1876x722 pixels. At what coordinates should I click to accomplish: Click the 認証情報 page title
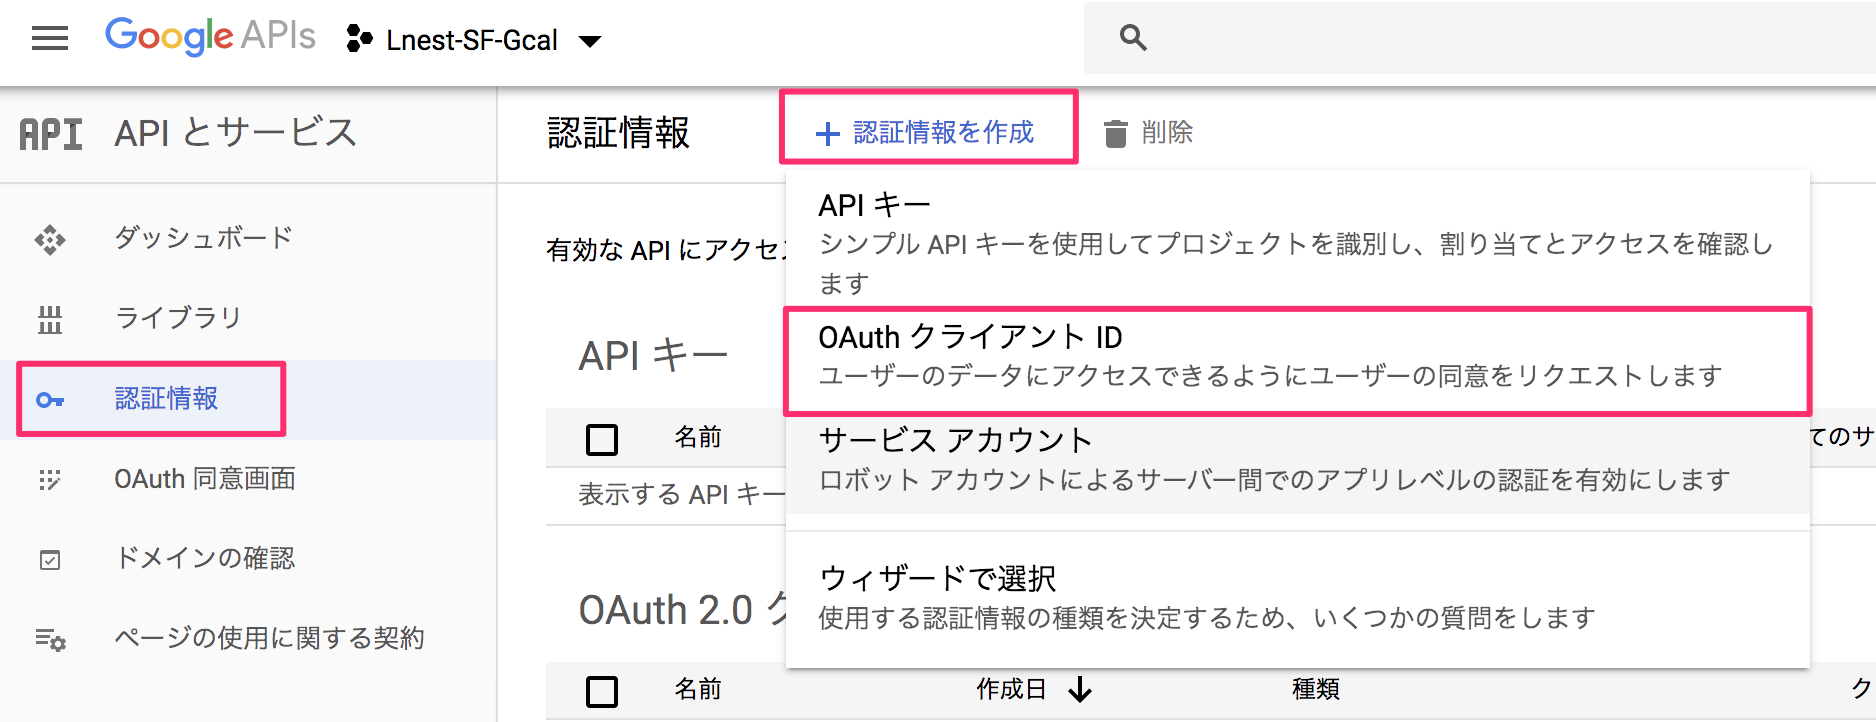pyautogui.click(x=619, y=133)
